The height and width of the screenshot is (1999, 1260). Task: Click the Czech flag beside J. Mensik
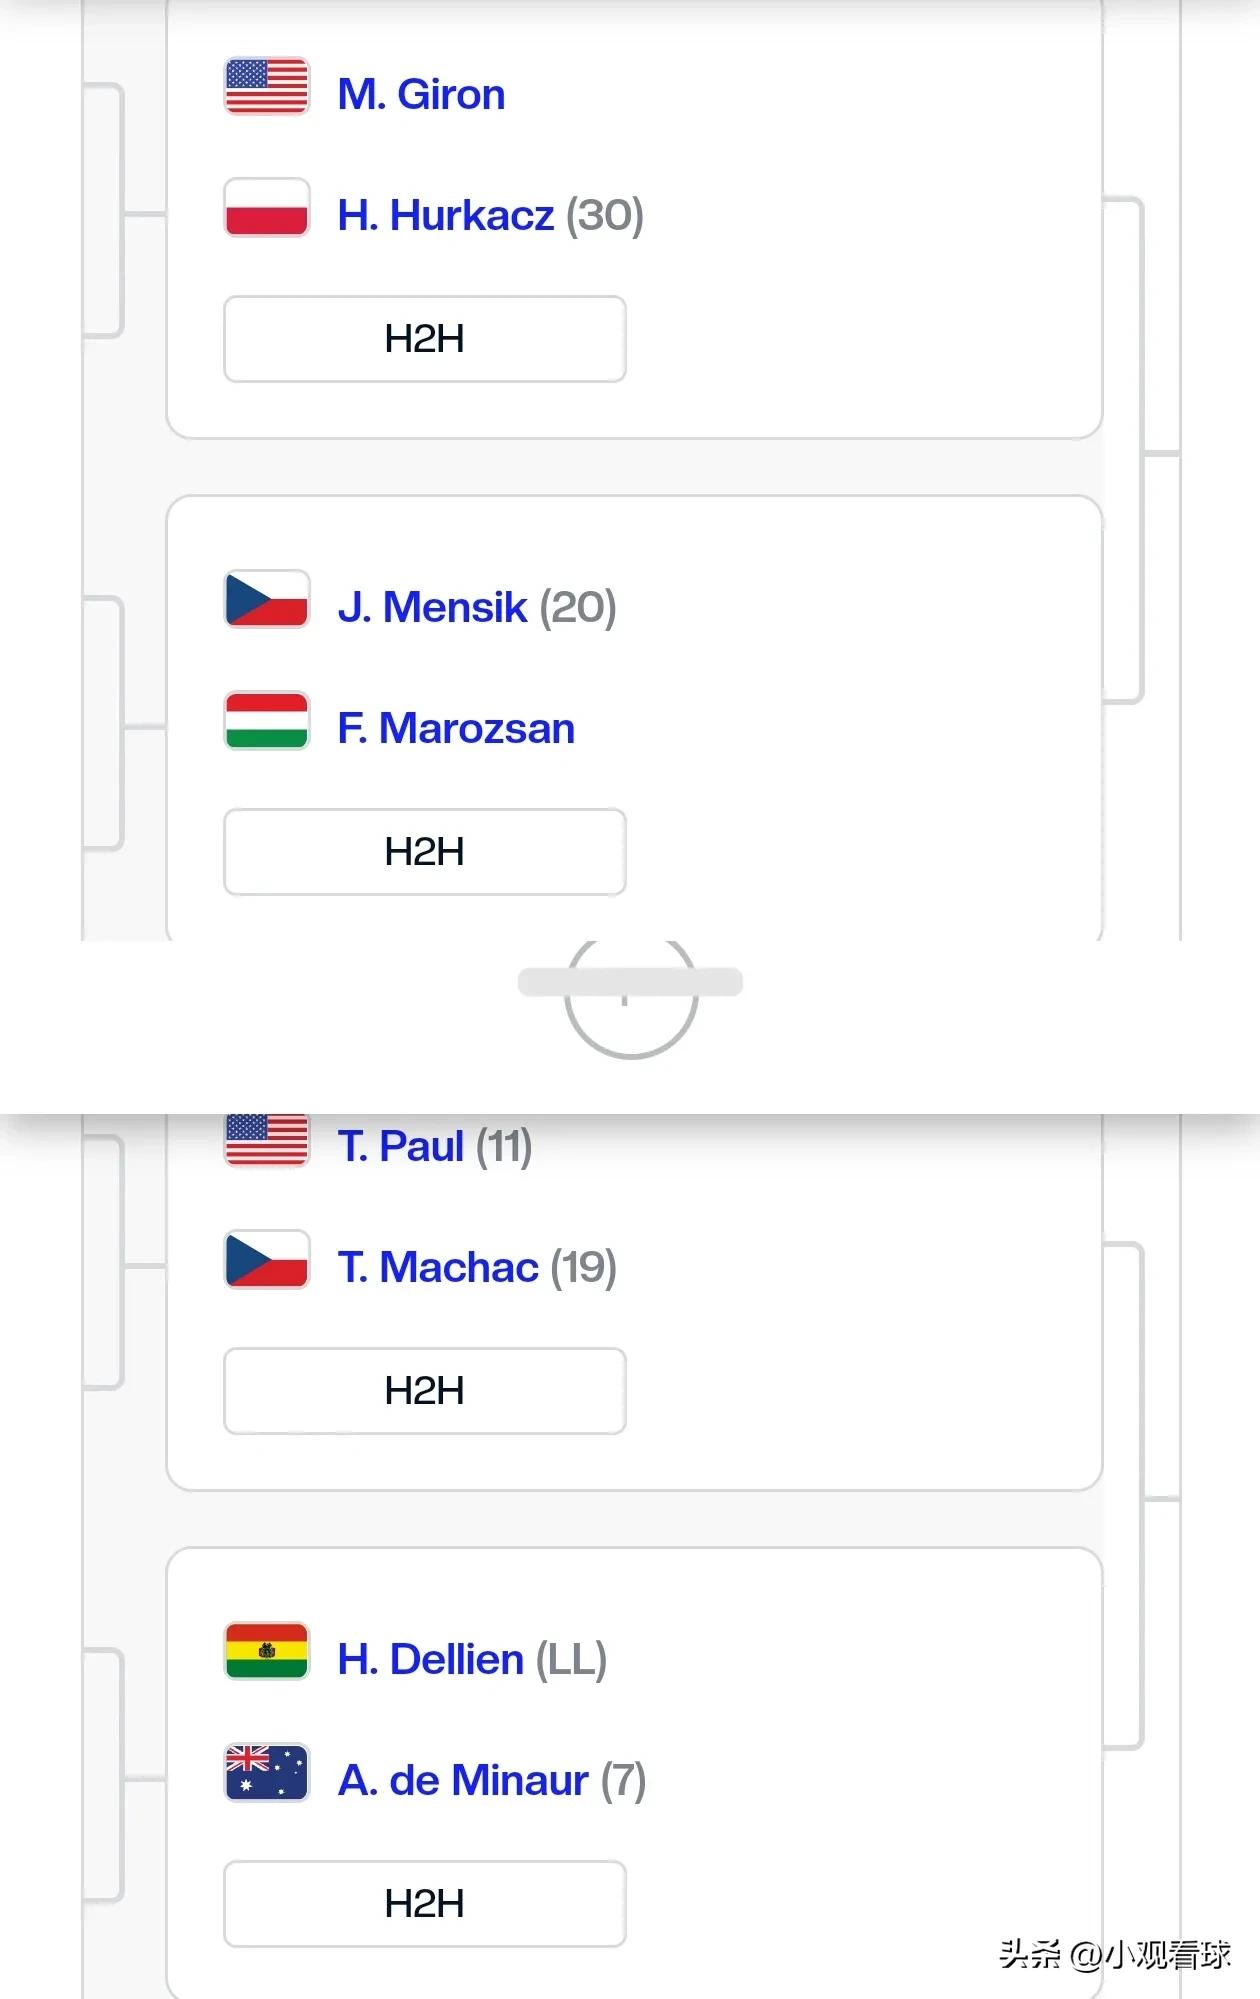267,599
